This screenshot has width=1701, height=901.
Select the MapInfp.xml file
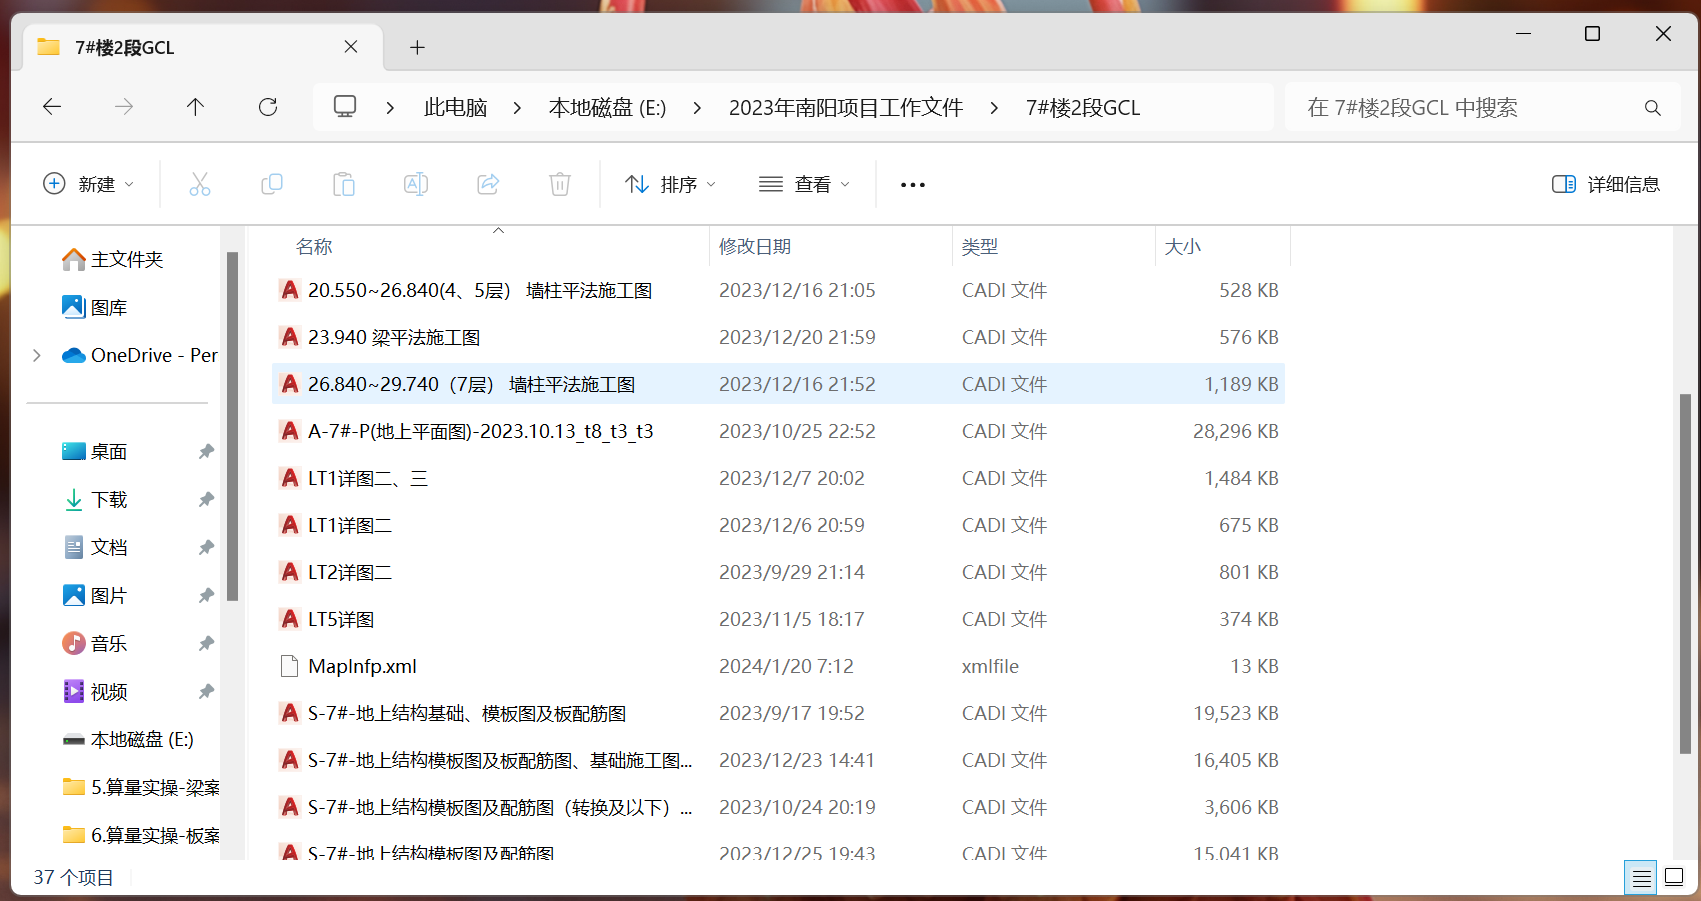(778, 667)
